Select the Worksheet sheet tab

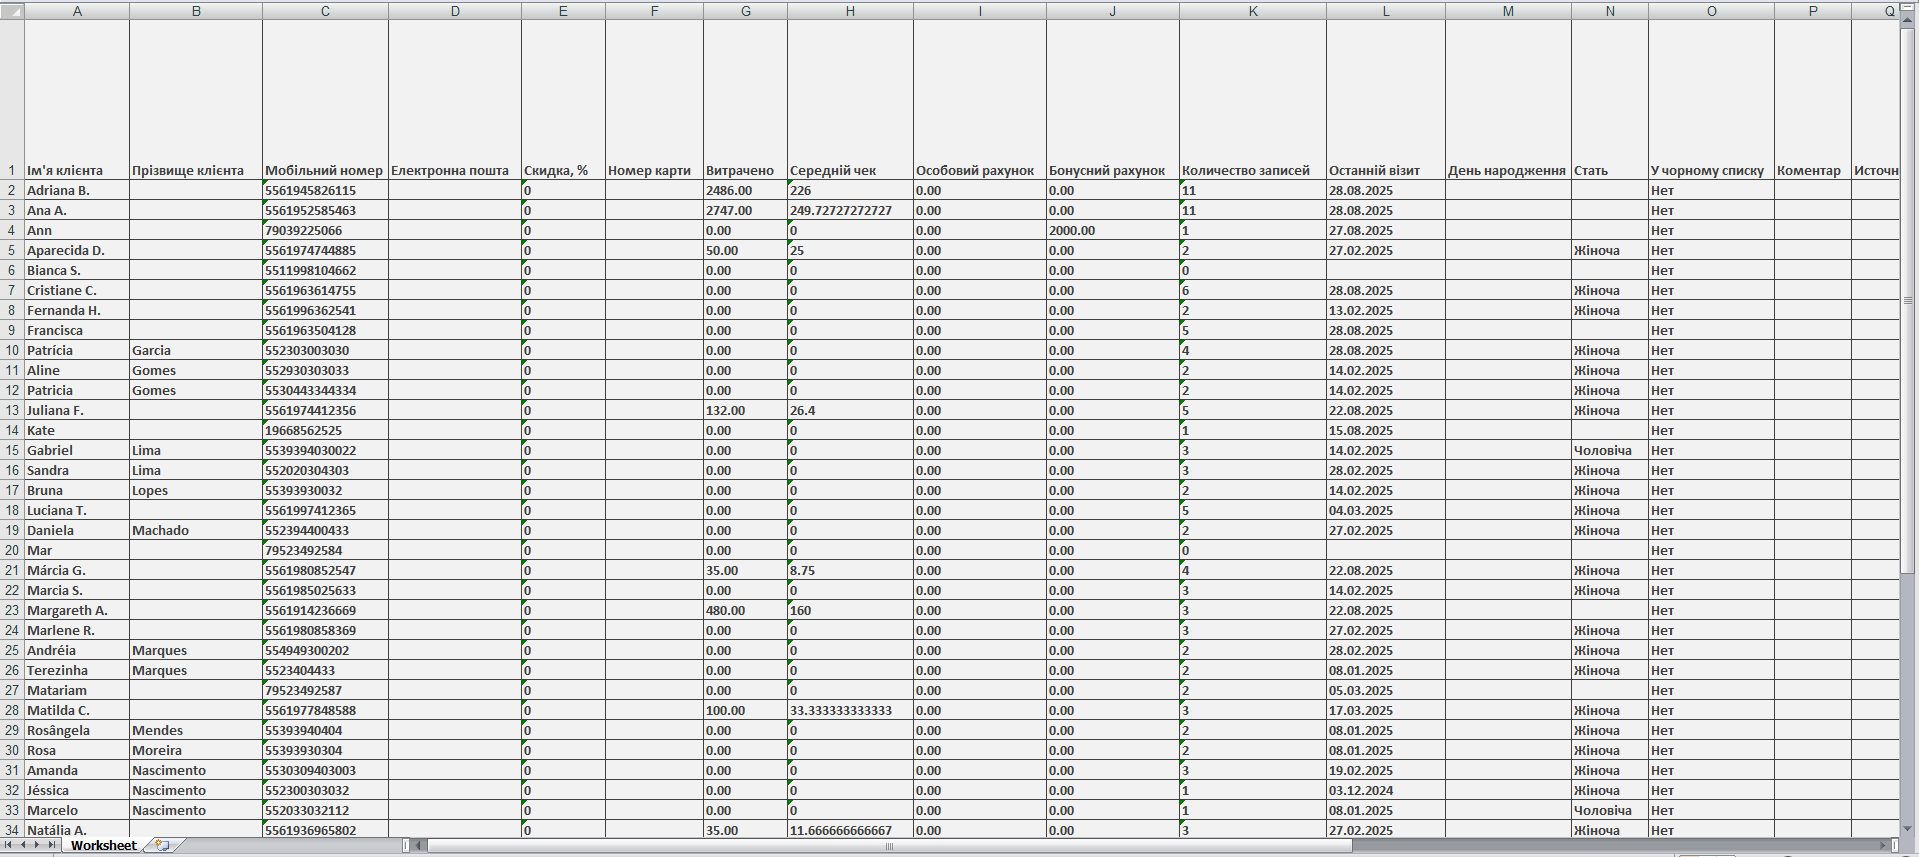(103, 845)
